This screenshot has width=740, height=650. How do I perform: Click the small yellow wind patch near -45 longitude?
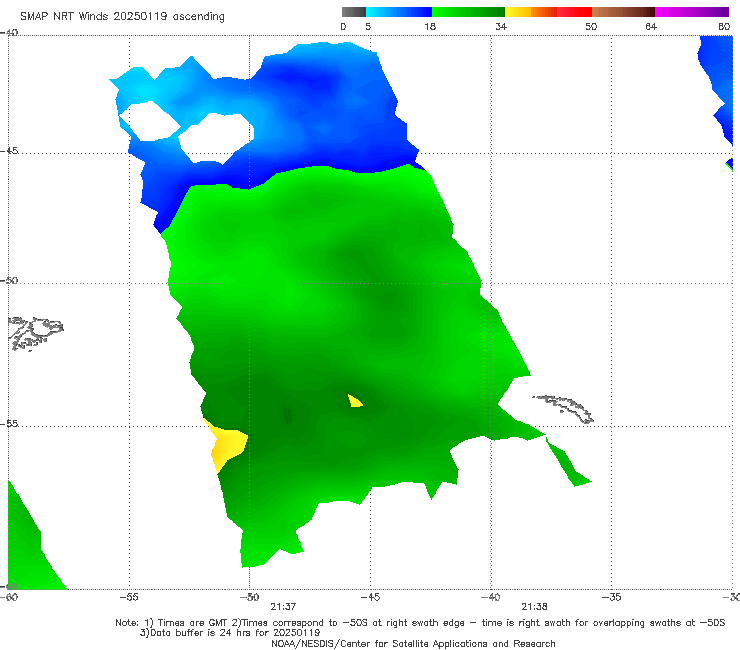coord(354,401)
